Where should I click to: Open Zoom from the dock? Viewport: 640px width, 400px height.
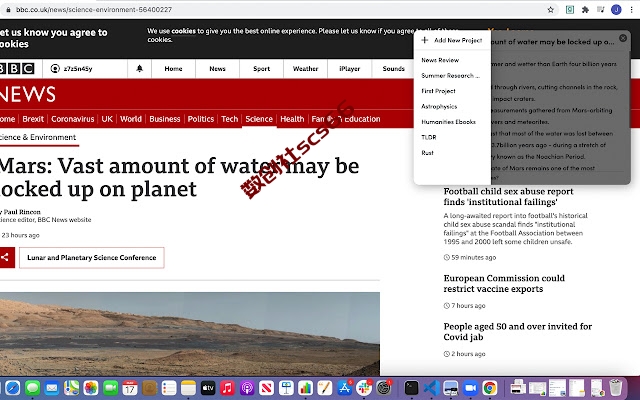(x=470, y=388)
